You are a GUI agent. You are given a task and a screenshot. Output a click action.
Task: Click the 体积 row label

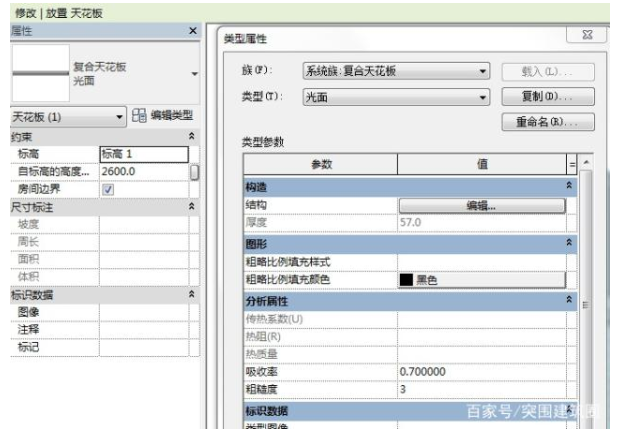pos(28,276)
